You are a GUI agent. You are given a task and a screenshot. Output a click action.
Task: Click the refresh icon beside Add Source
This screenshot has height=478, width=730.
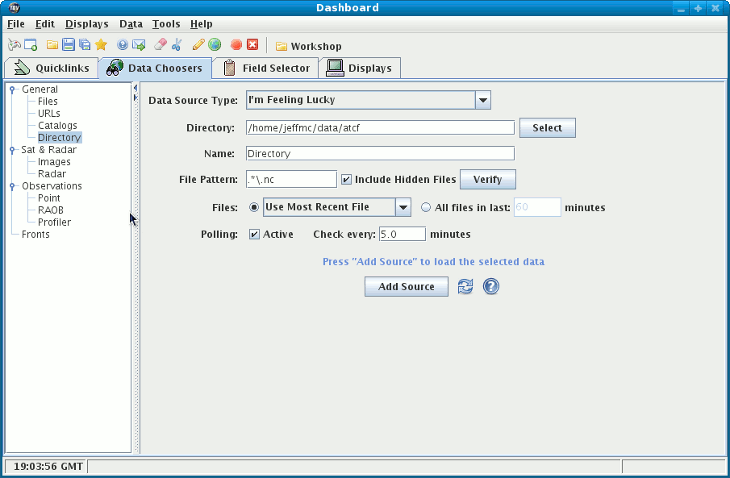coord(465,287)
